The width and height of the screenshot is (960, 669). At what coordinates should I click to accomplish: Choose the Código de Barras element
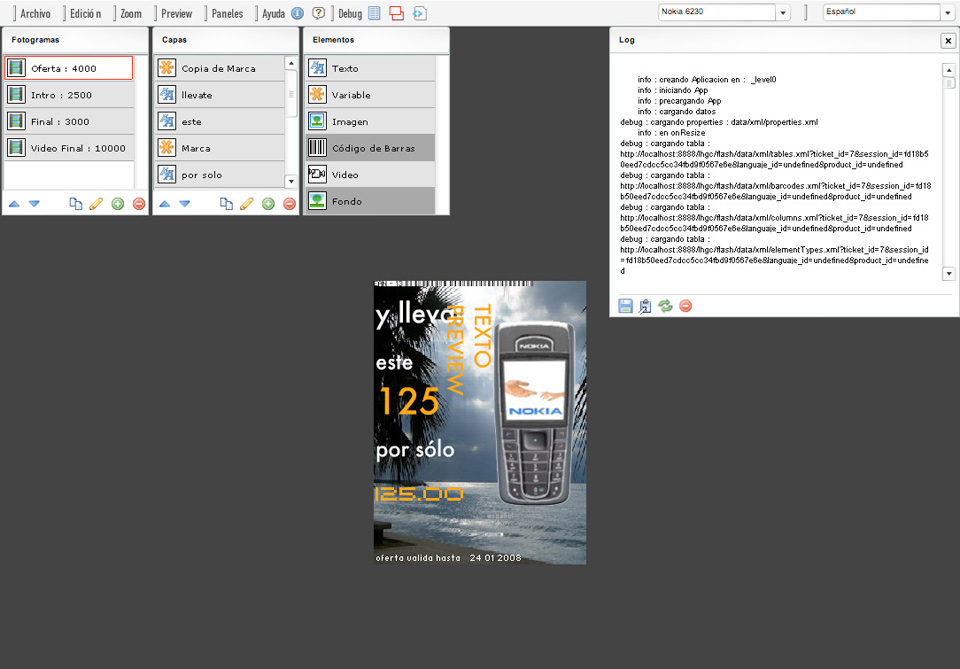[x=370, y=148]
